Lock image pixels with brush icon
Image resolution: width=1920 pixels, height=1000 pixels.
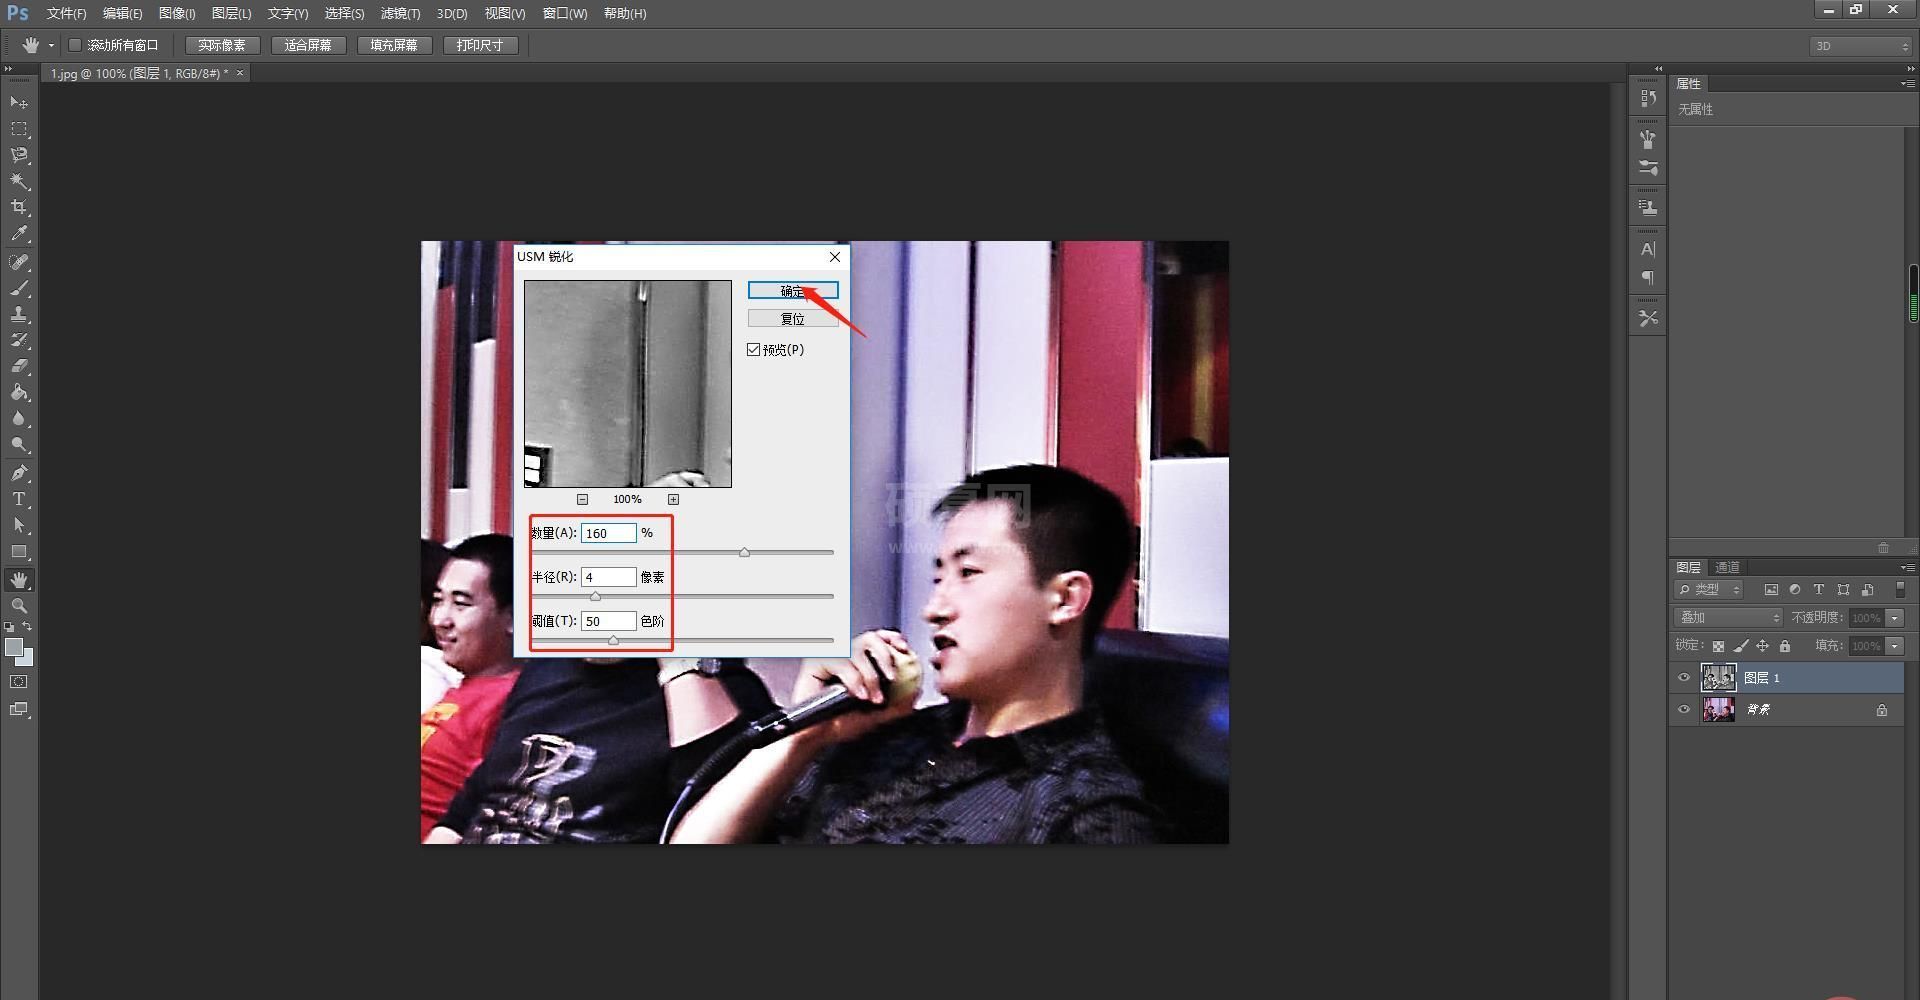tap(1740, 646)
